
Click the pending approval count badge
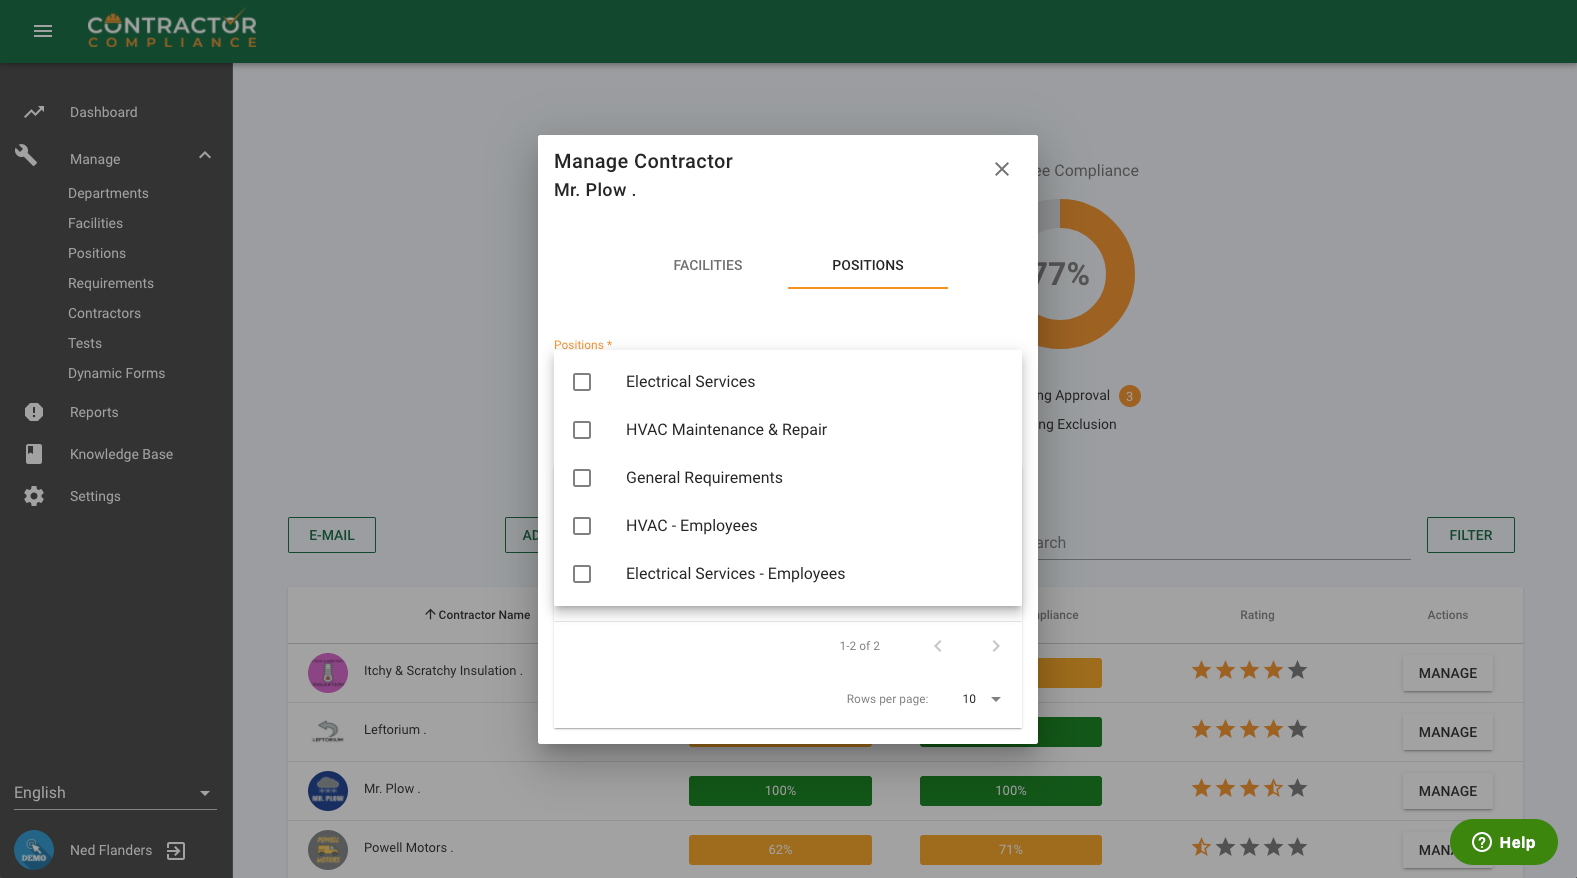1130,396
